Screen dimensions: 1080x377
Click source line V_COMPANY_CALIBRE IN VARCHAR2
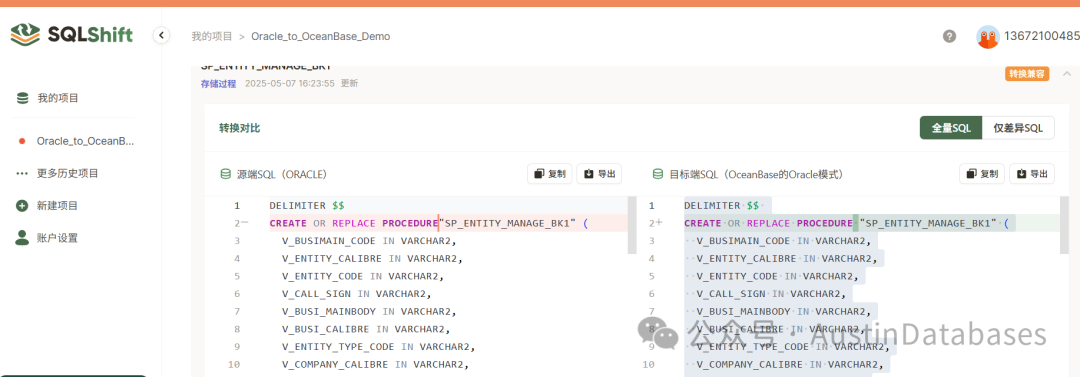point(375,364)
